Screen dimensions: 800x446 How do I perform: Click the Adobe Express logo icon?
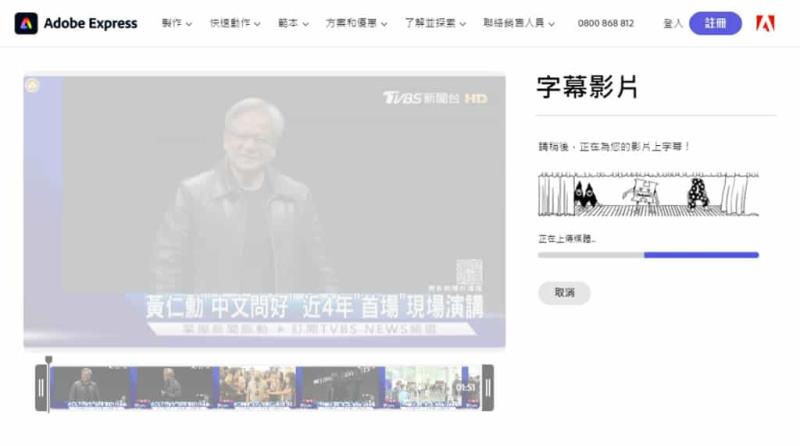click(x=26, y=23)
